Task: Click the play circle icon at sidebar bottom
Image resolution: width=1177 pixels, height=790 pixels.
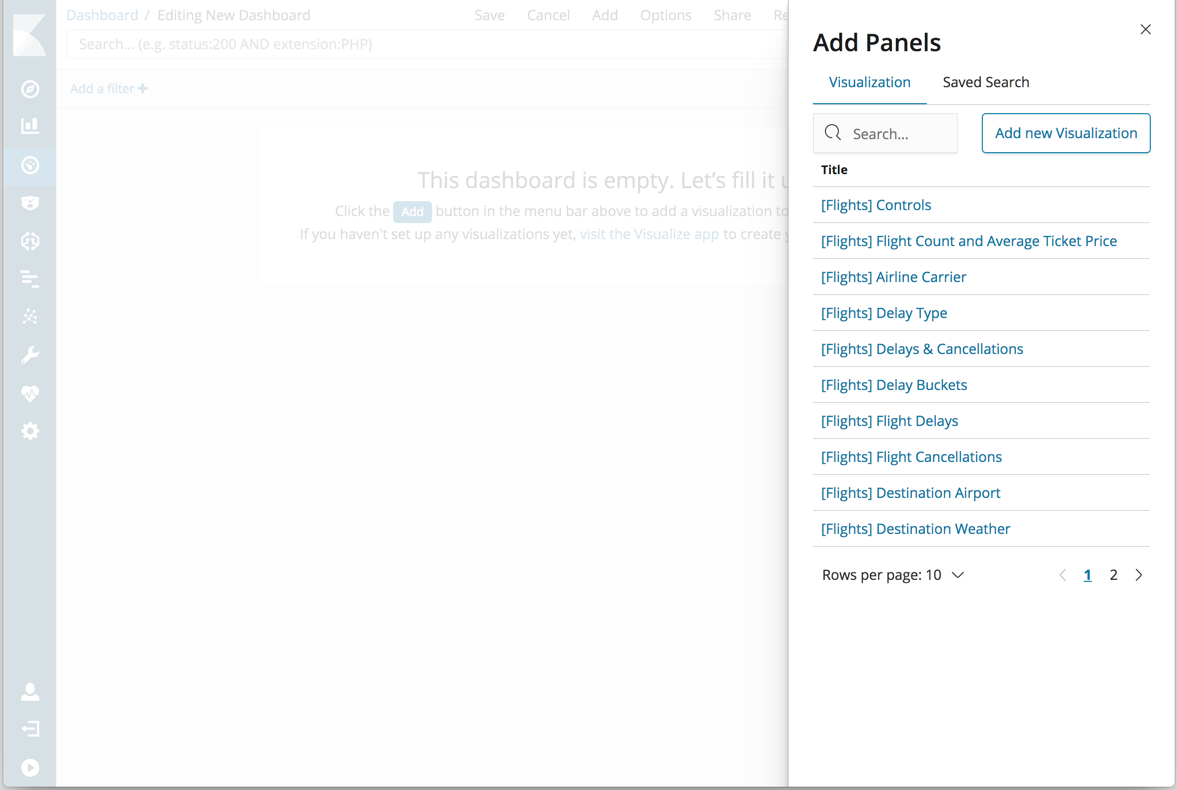Action: [30, 767]
